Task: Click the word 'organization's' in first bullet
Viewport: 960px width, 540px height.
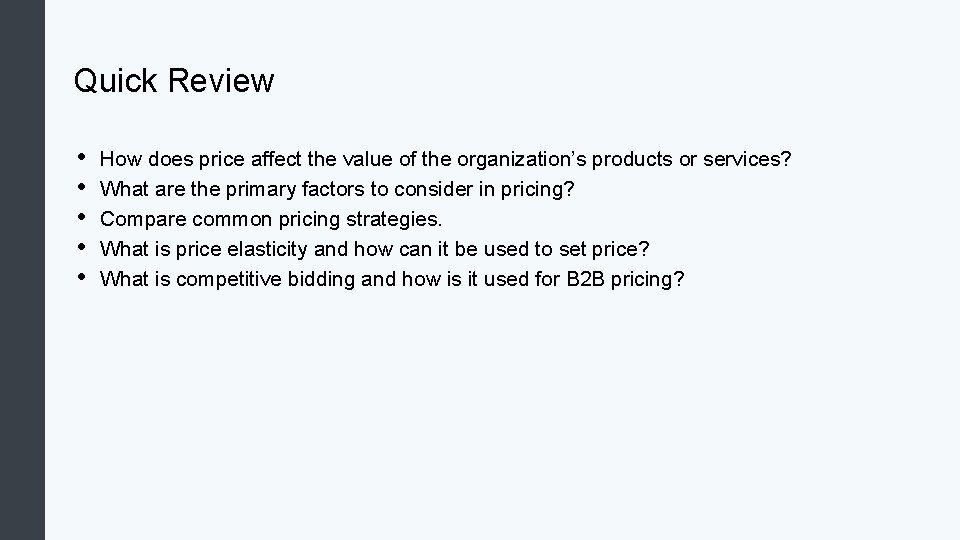Action: (x=522, y=159)
